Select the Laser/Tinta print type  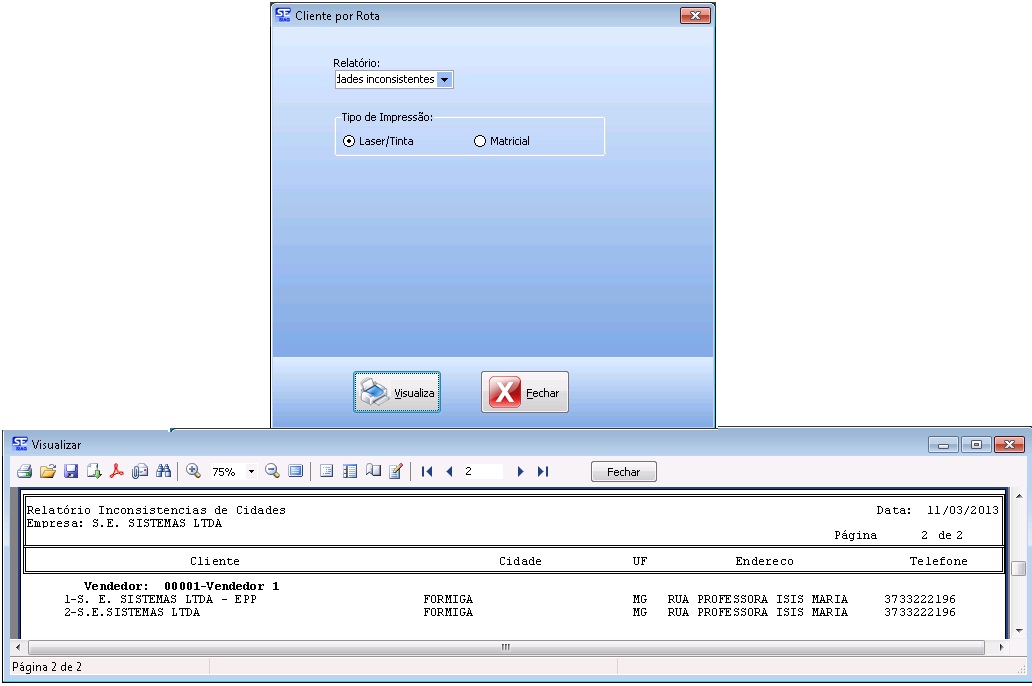(349, 141)
